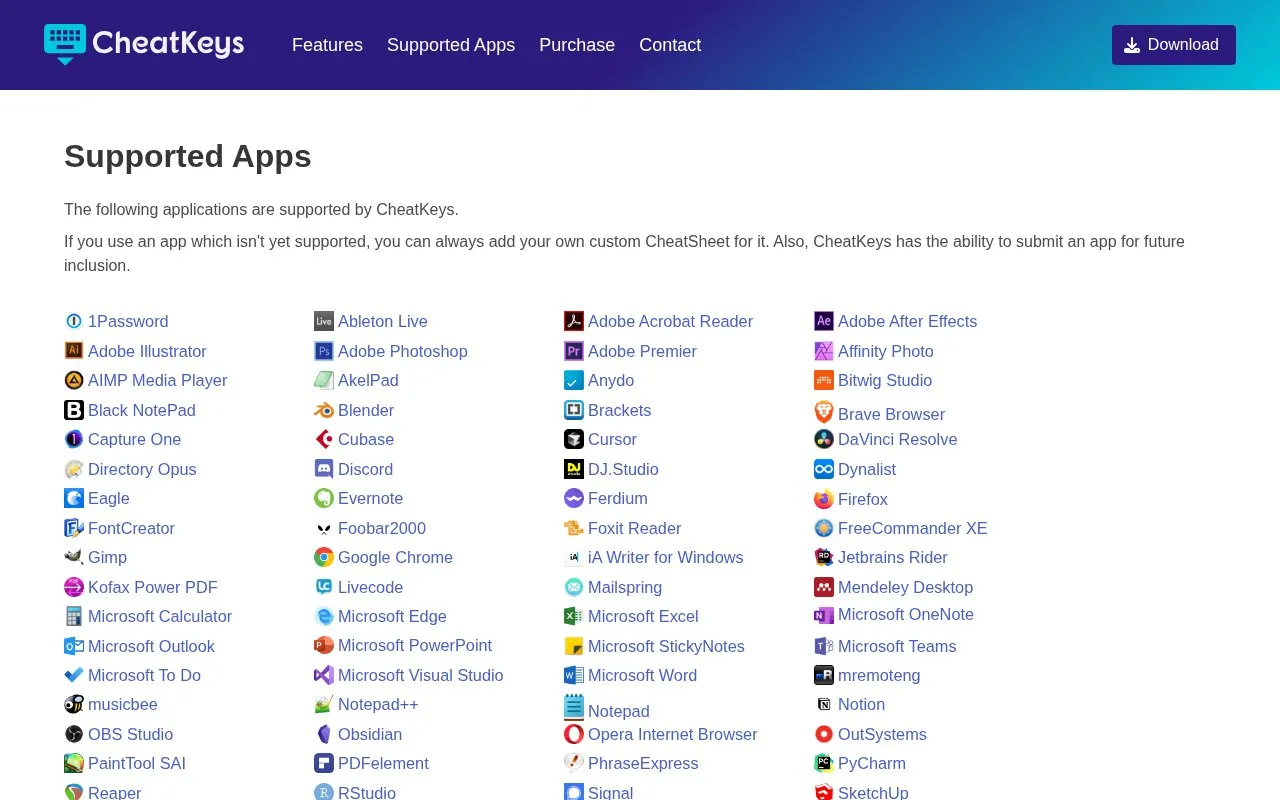Image resolution: width=1280 pixels, height=800 pixels.
Task: Open the Mendeley Desktop link
Action: [905, 587]
